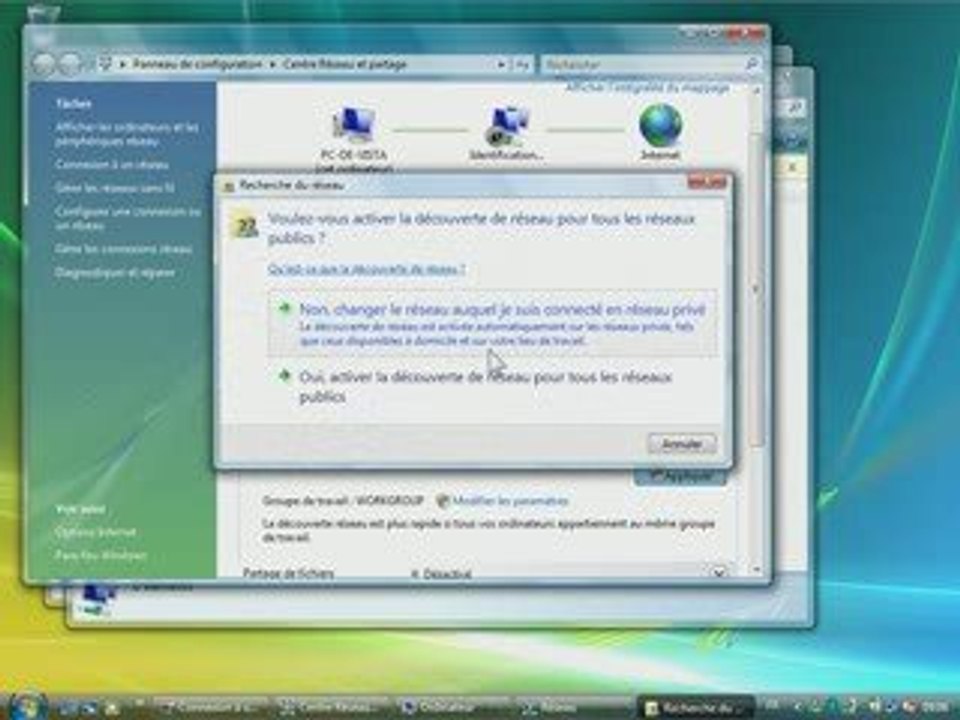Click 'Modifier les paramètres' link
The height and width of the screenshot is (720, 960).
pos(510,501)
